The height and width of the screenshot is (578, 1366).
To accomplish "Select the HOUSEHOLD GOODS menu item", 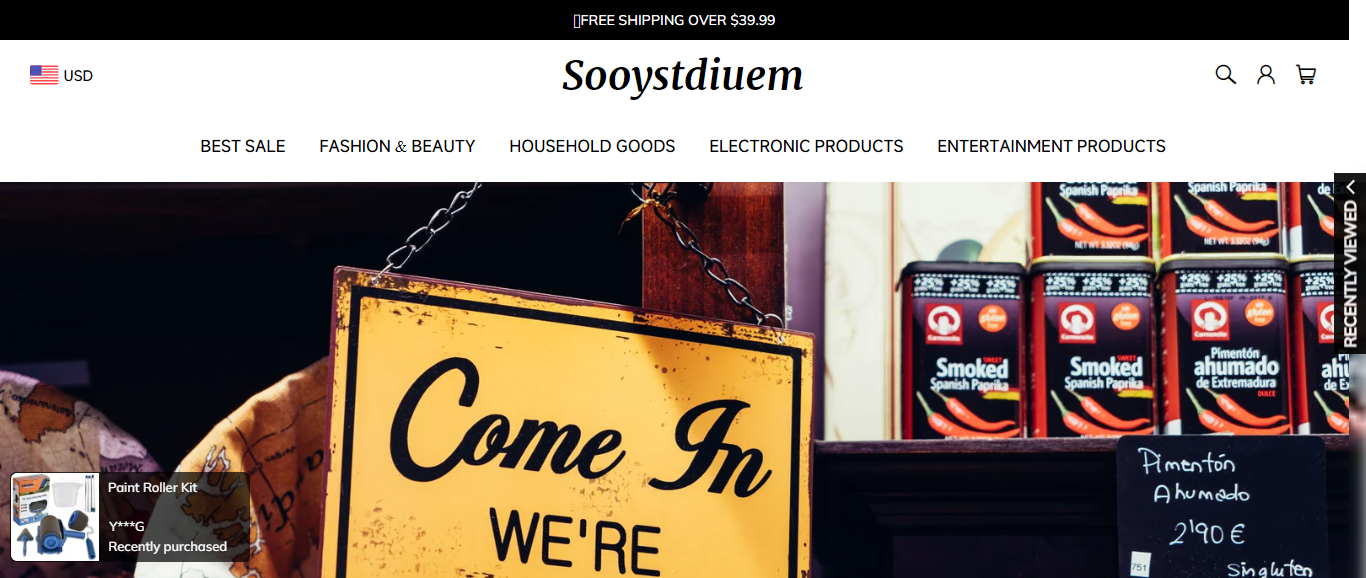I will pyautogui.click(x=592, y=146).
